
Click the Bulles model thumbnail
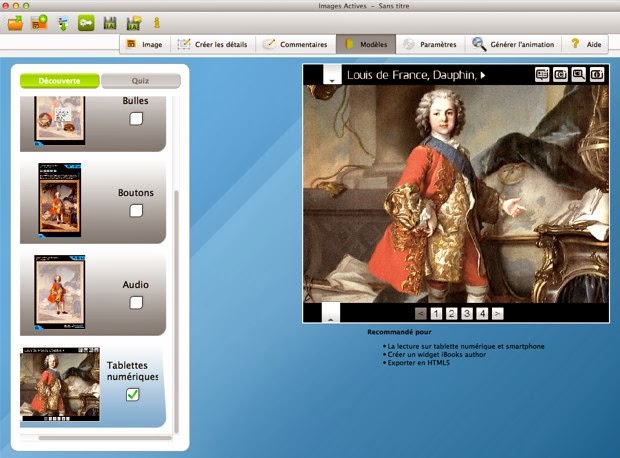pos(60,121)
